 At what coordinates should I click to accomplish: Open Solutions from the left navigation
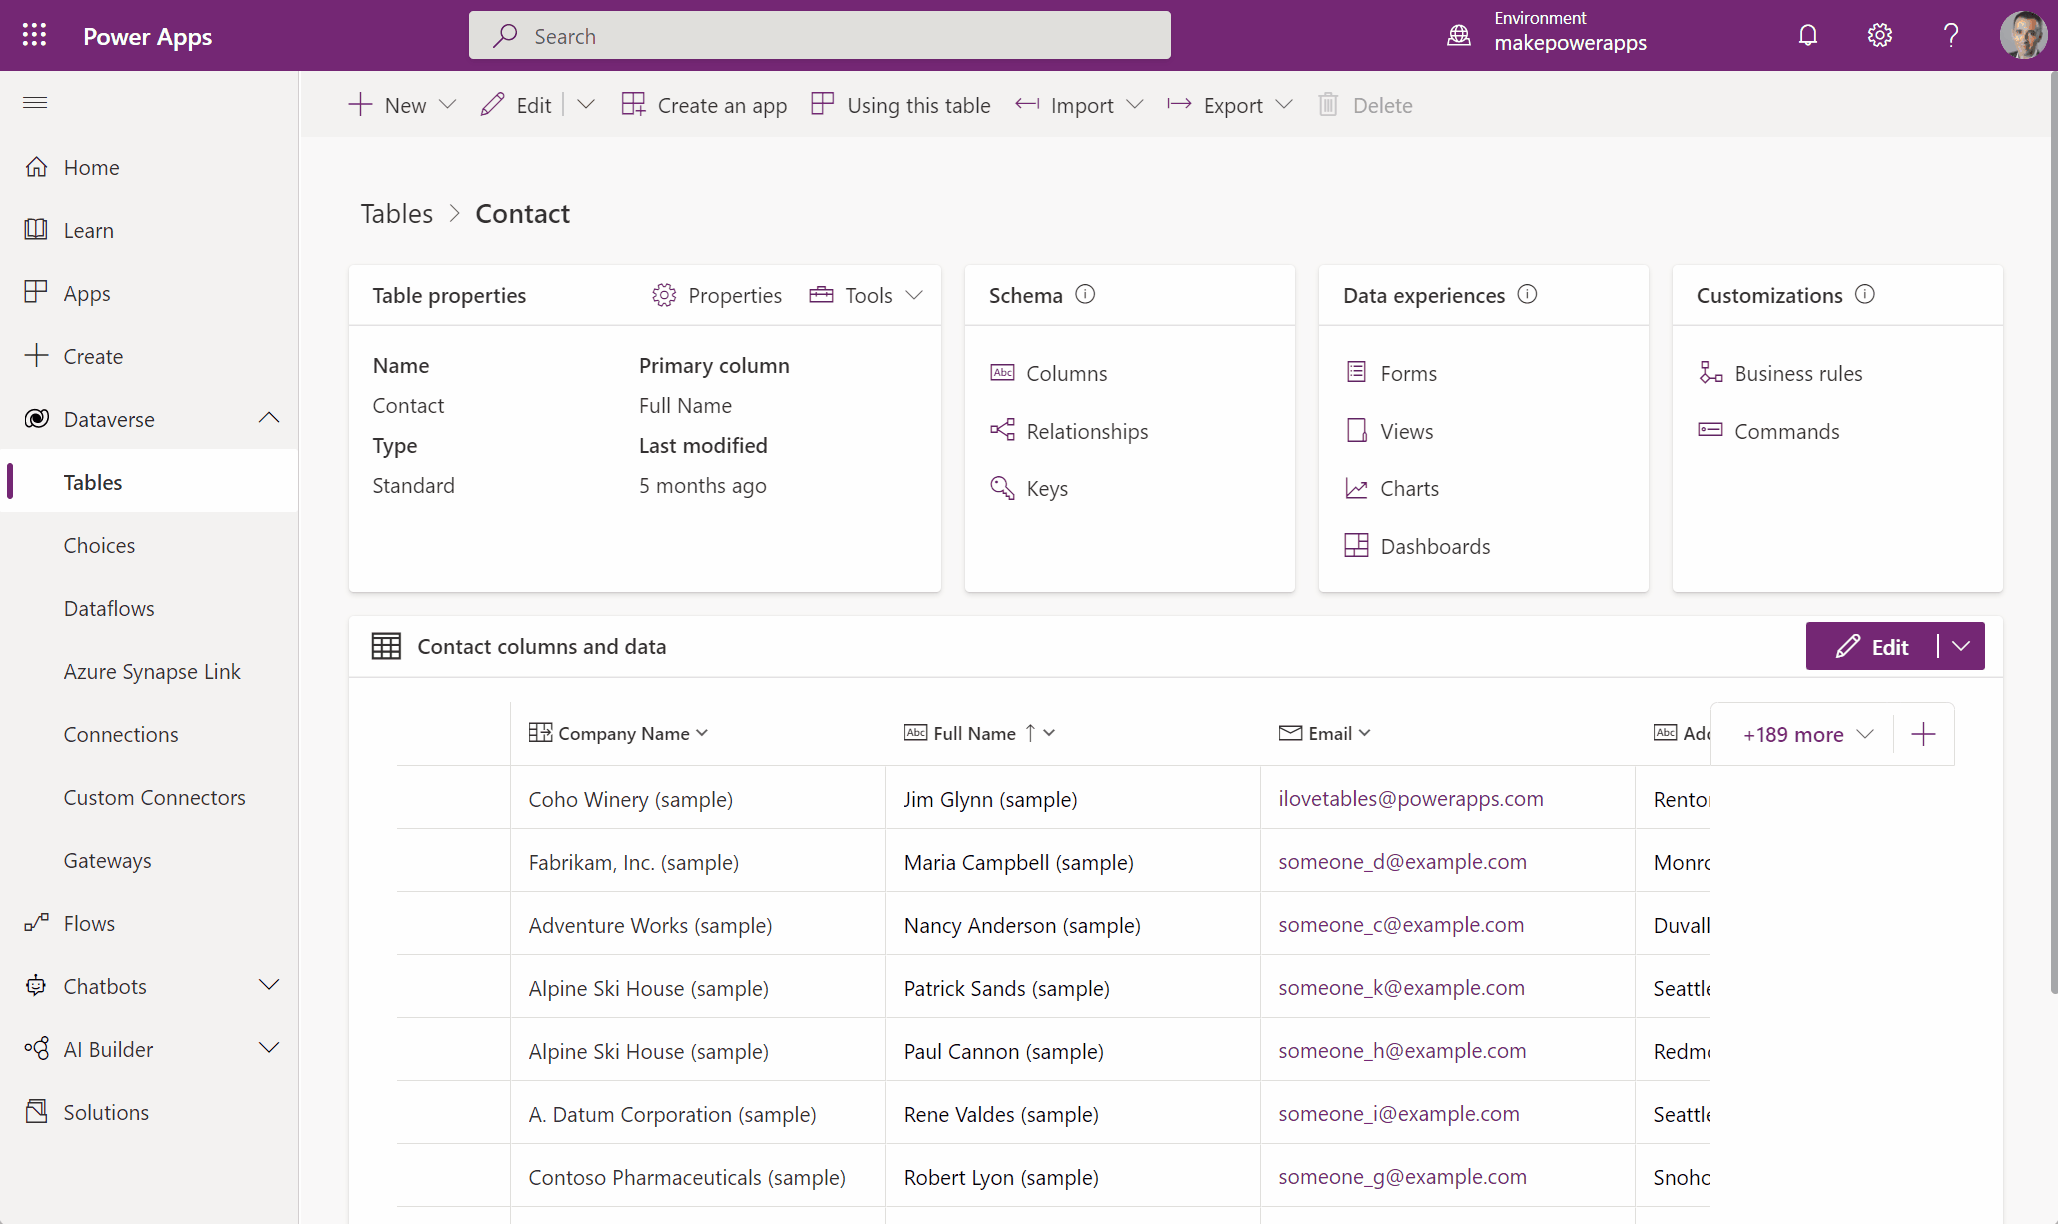106,1112
